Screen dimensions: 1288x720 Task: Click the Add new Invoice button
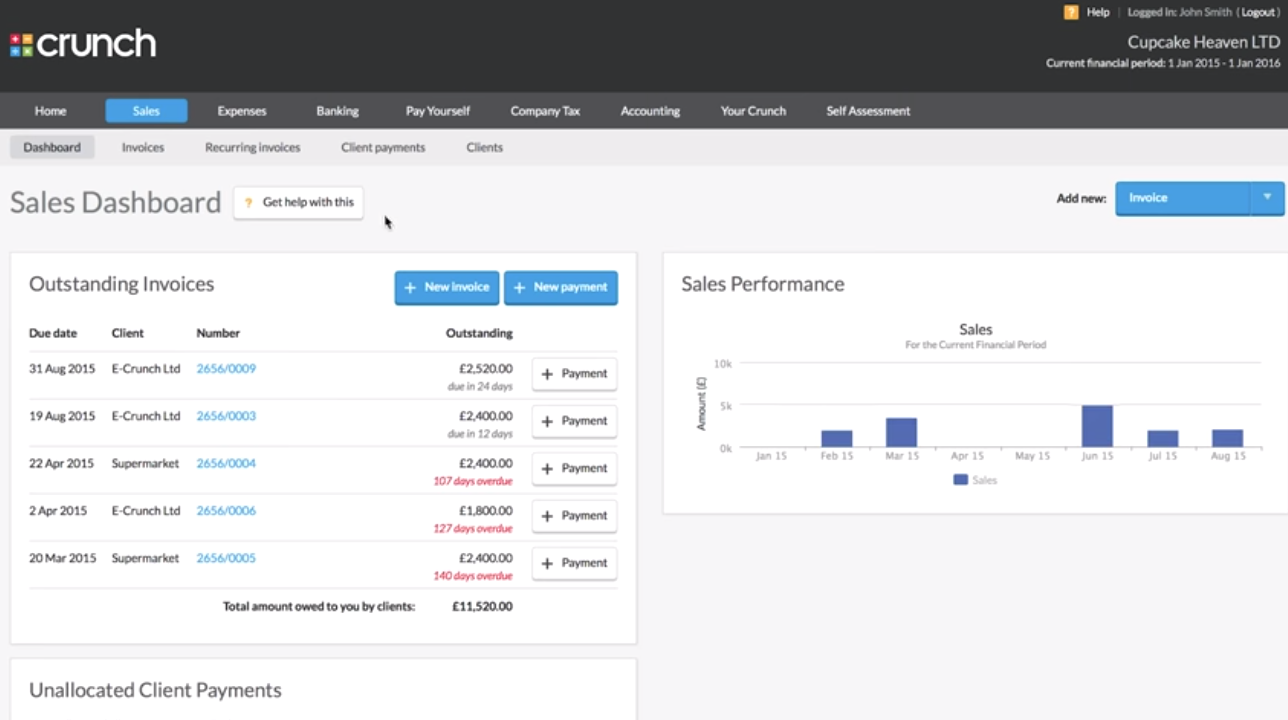click(1183, 198)
